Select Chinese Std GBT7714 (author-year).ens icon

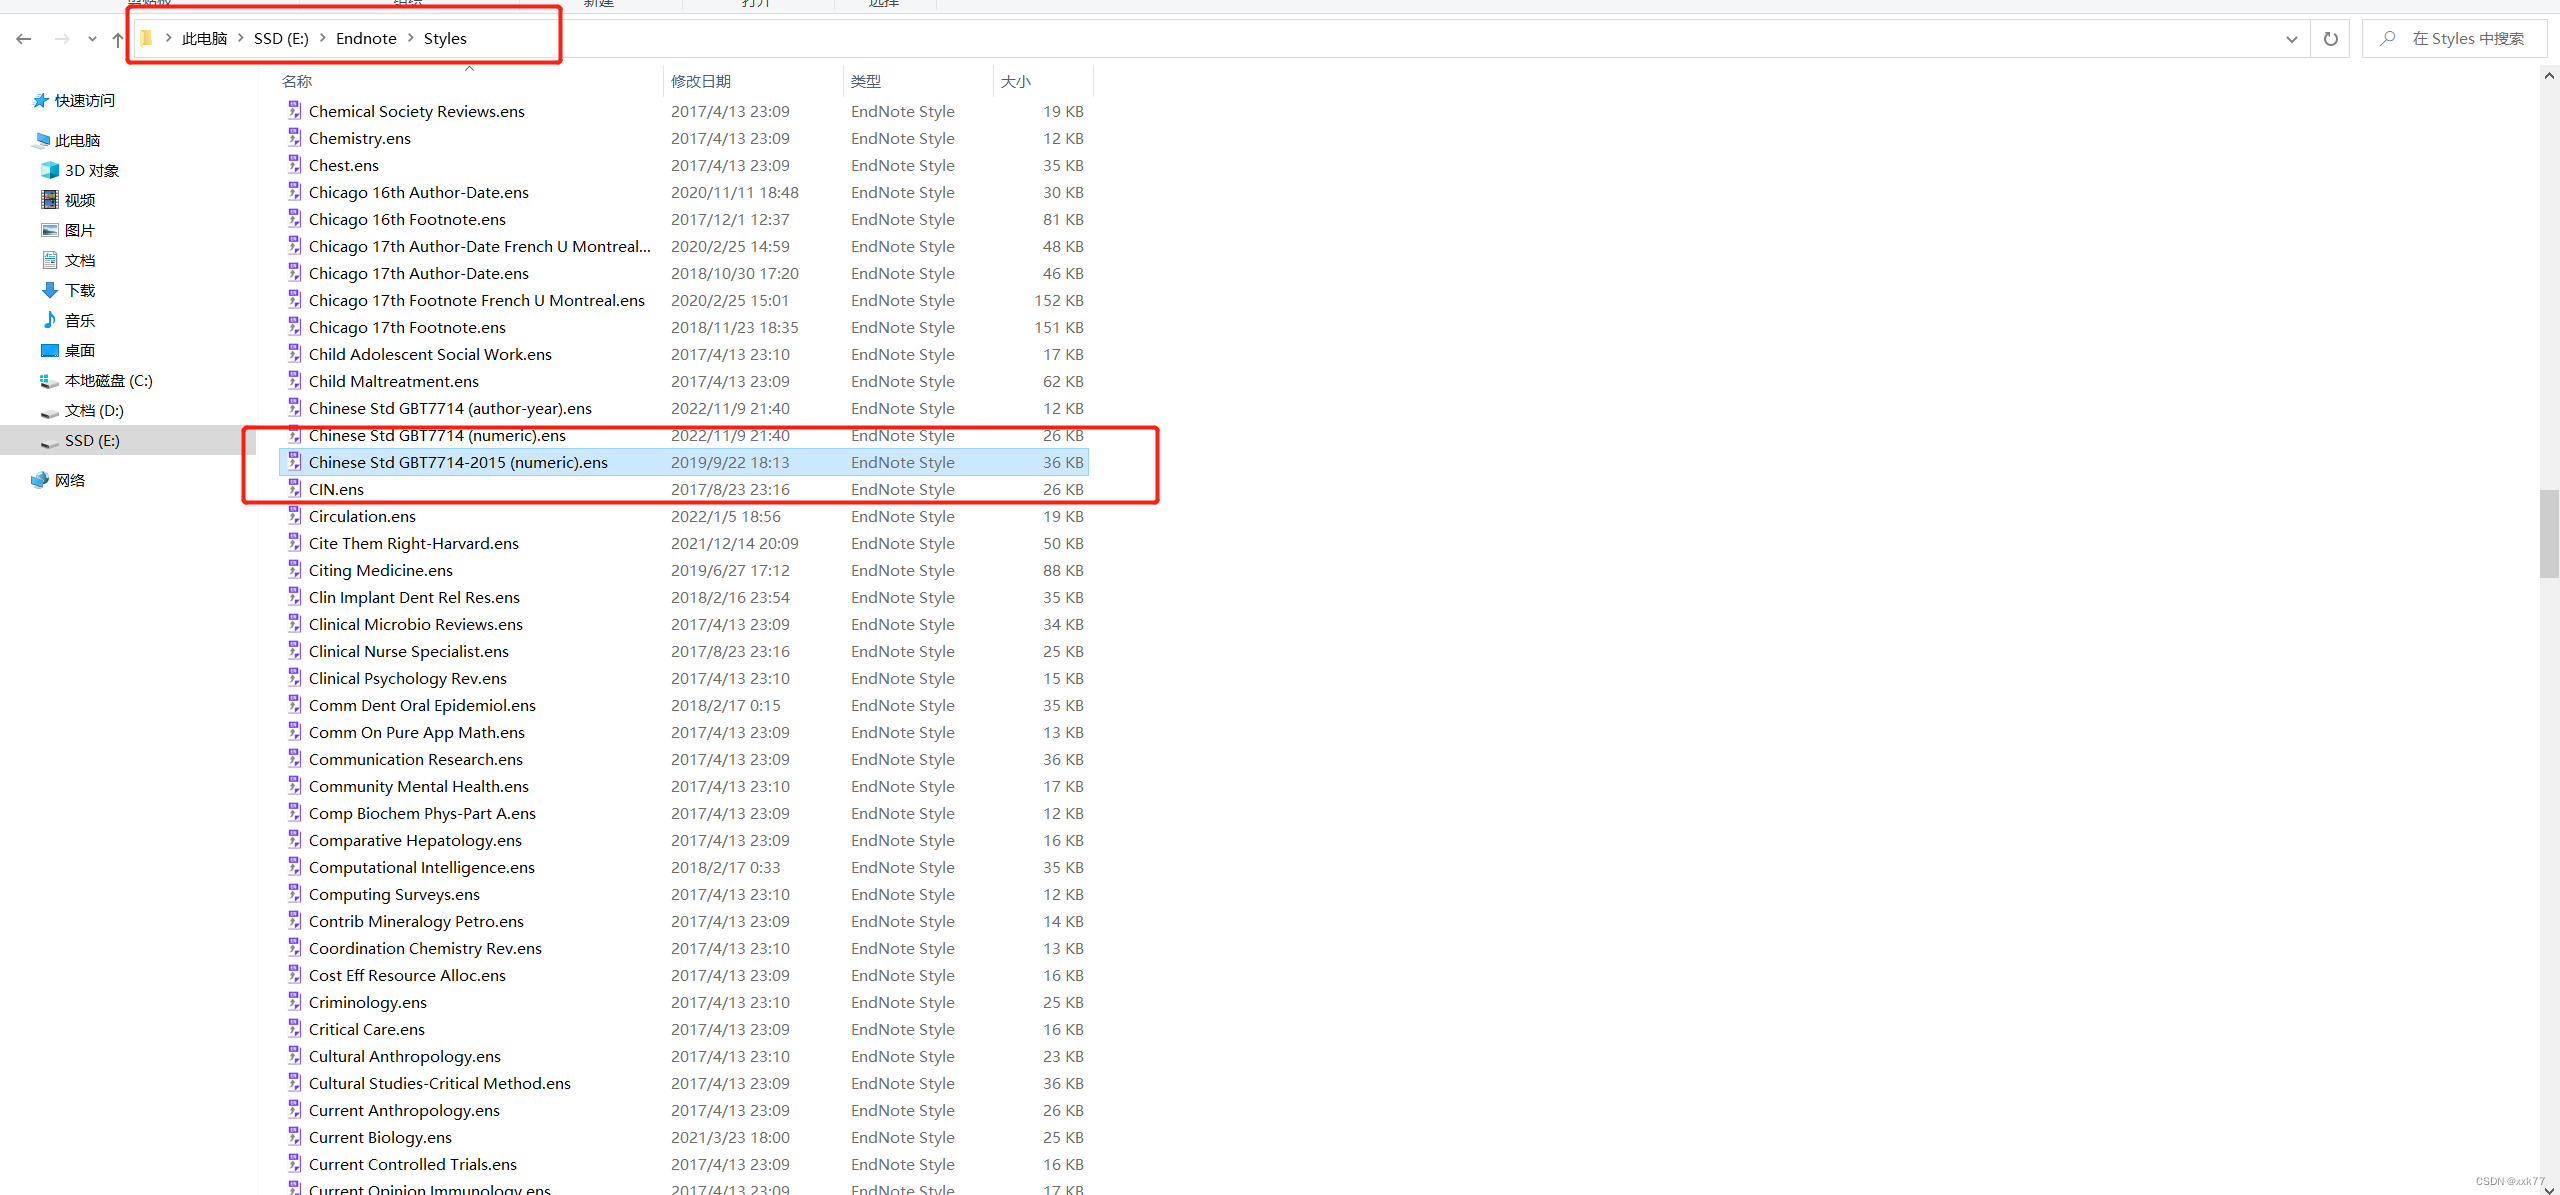coord(294,408)
